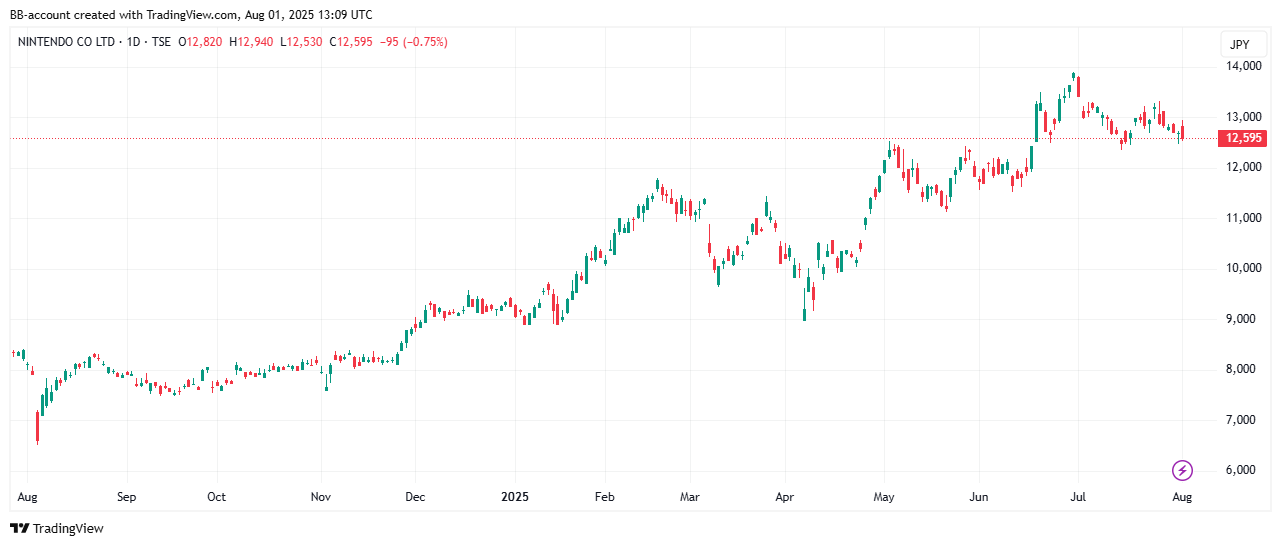
Task: Click the Sep label on time axis
Action: [x=126, y=496]
